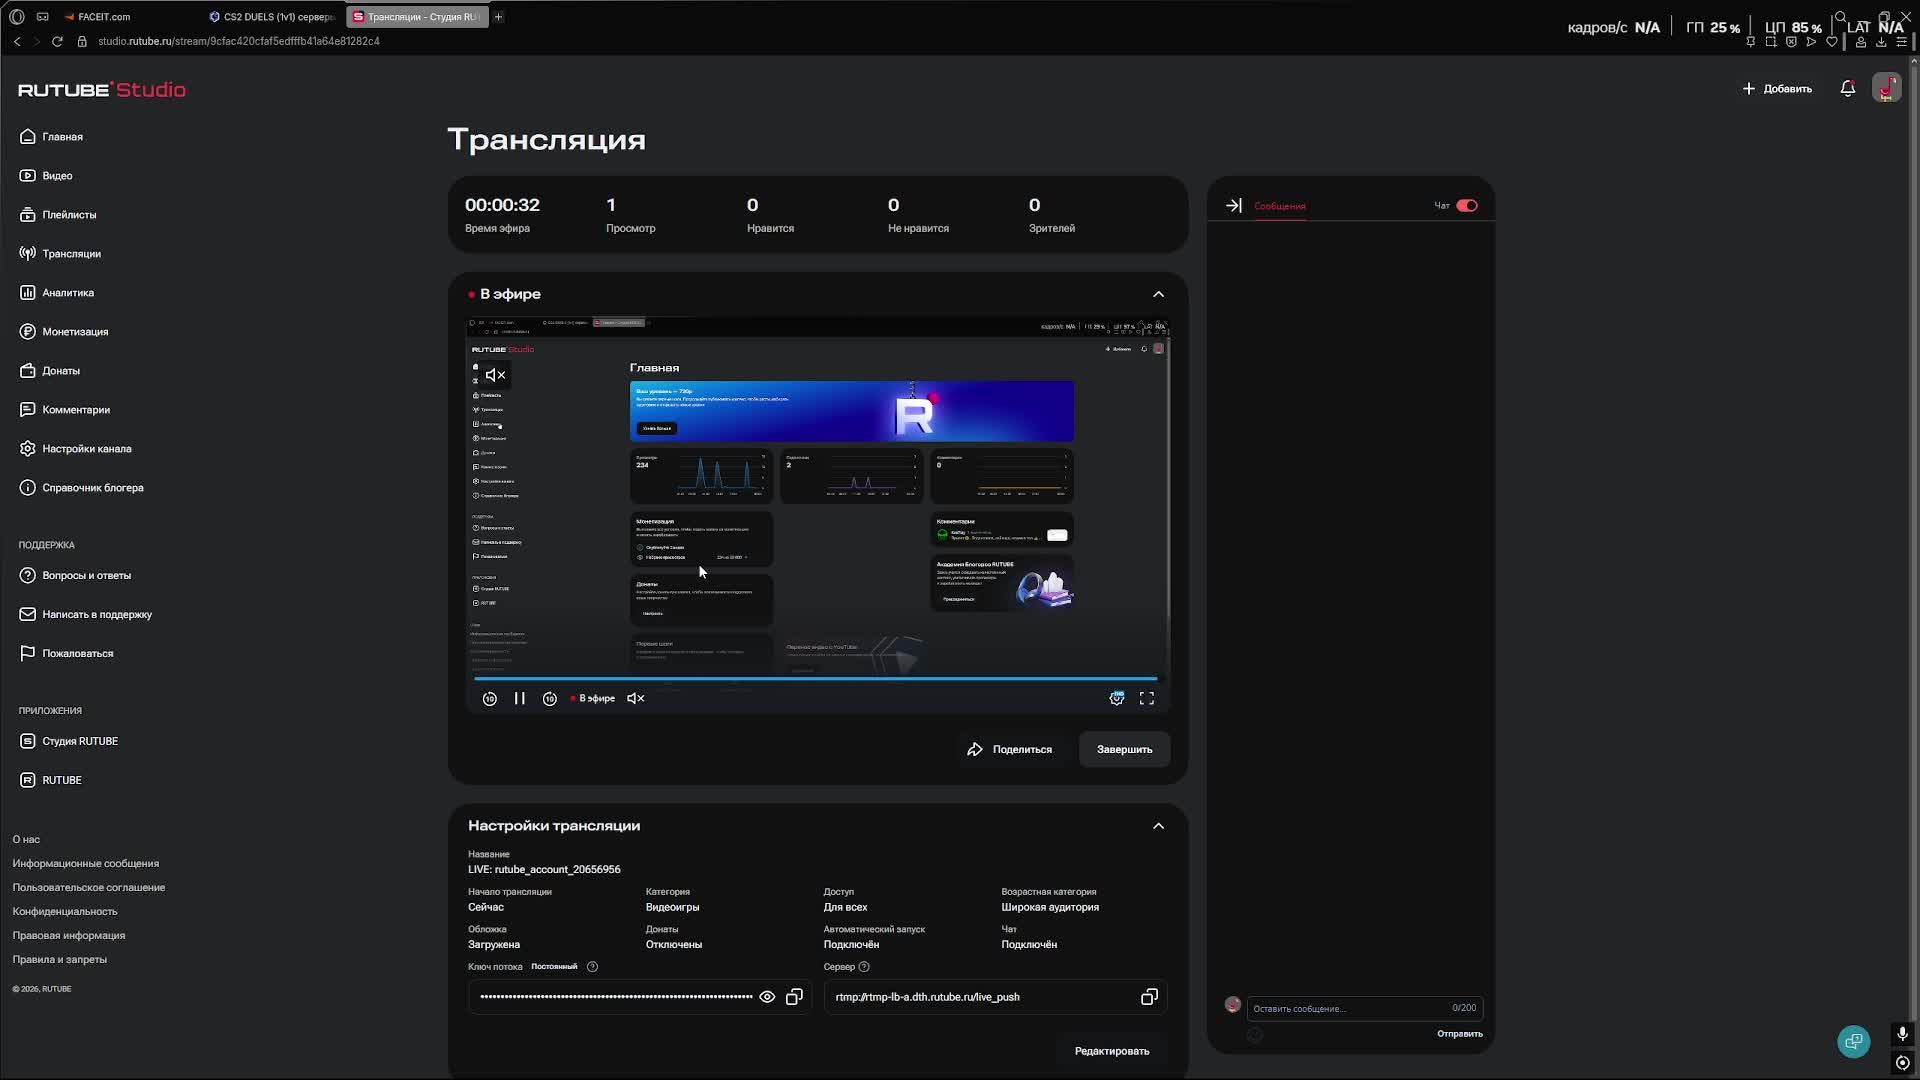
Task: Select the Сообщения tab in the chat panel
Action: [1279, 206]
